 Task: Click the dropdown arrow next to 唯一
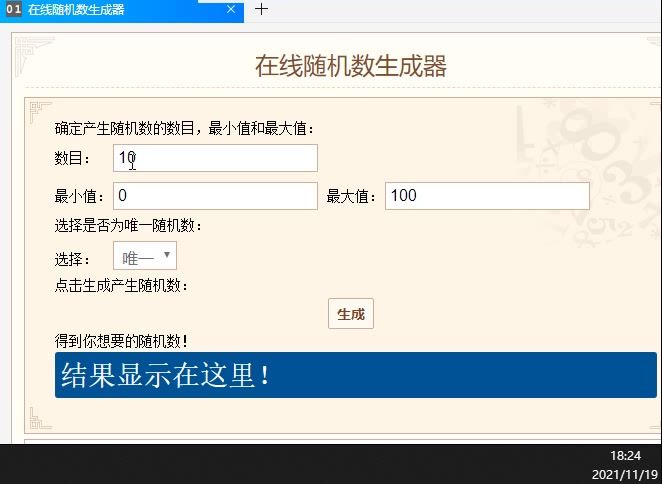tap(167, 255)
